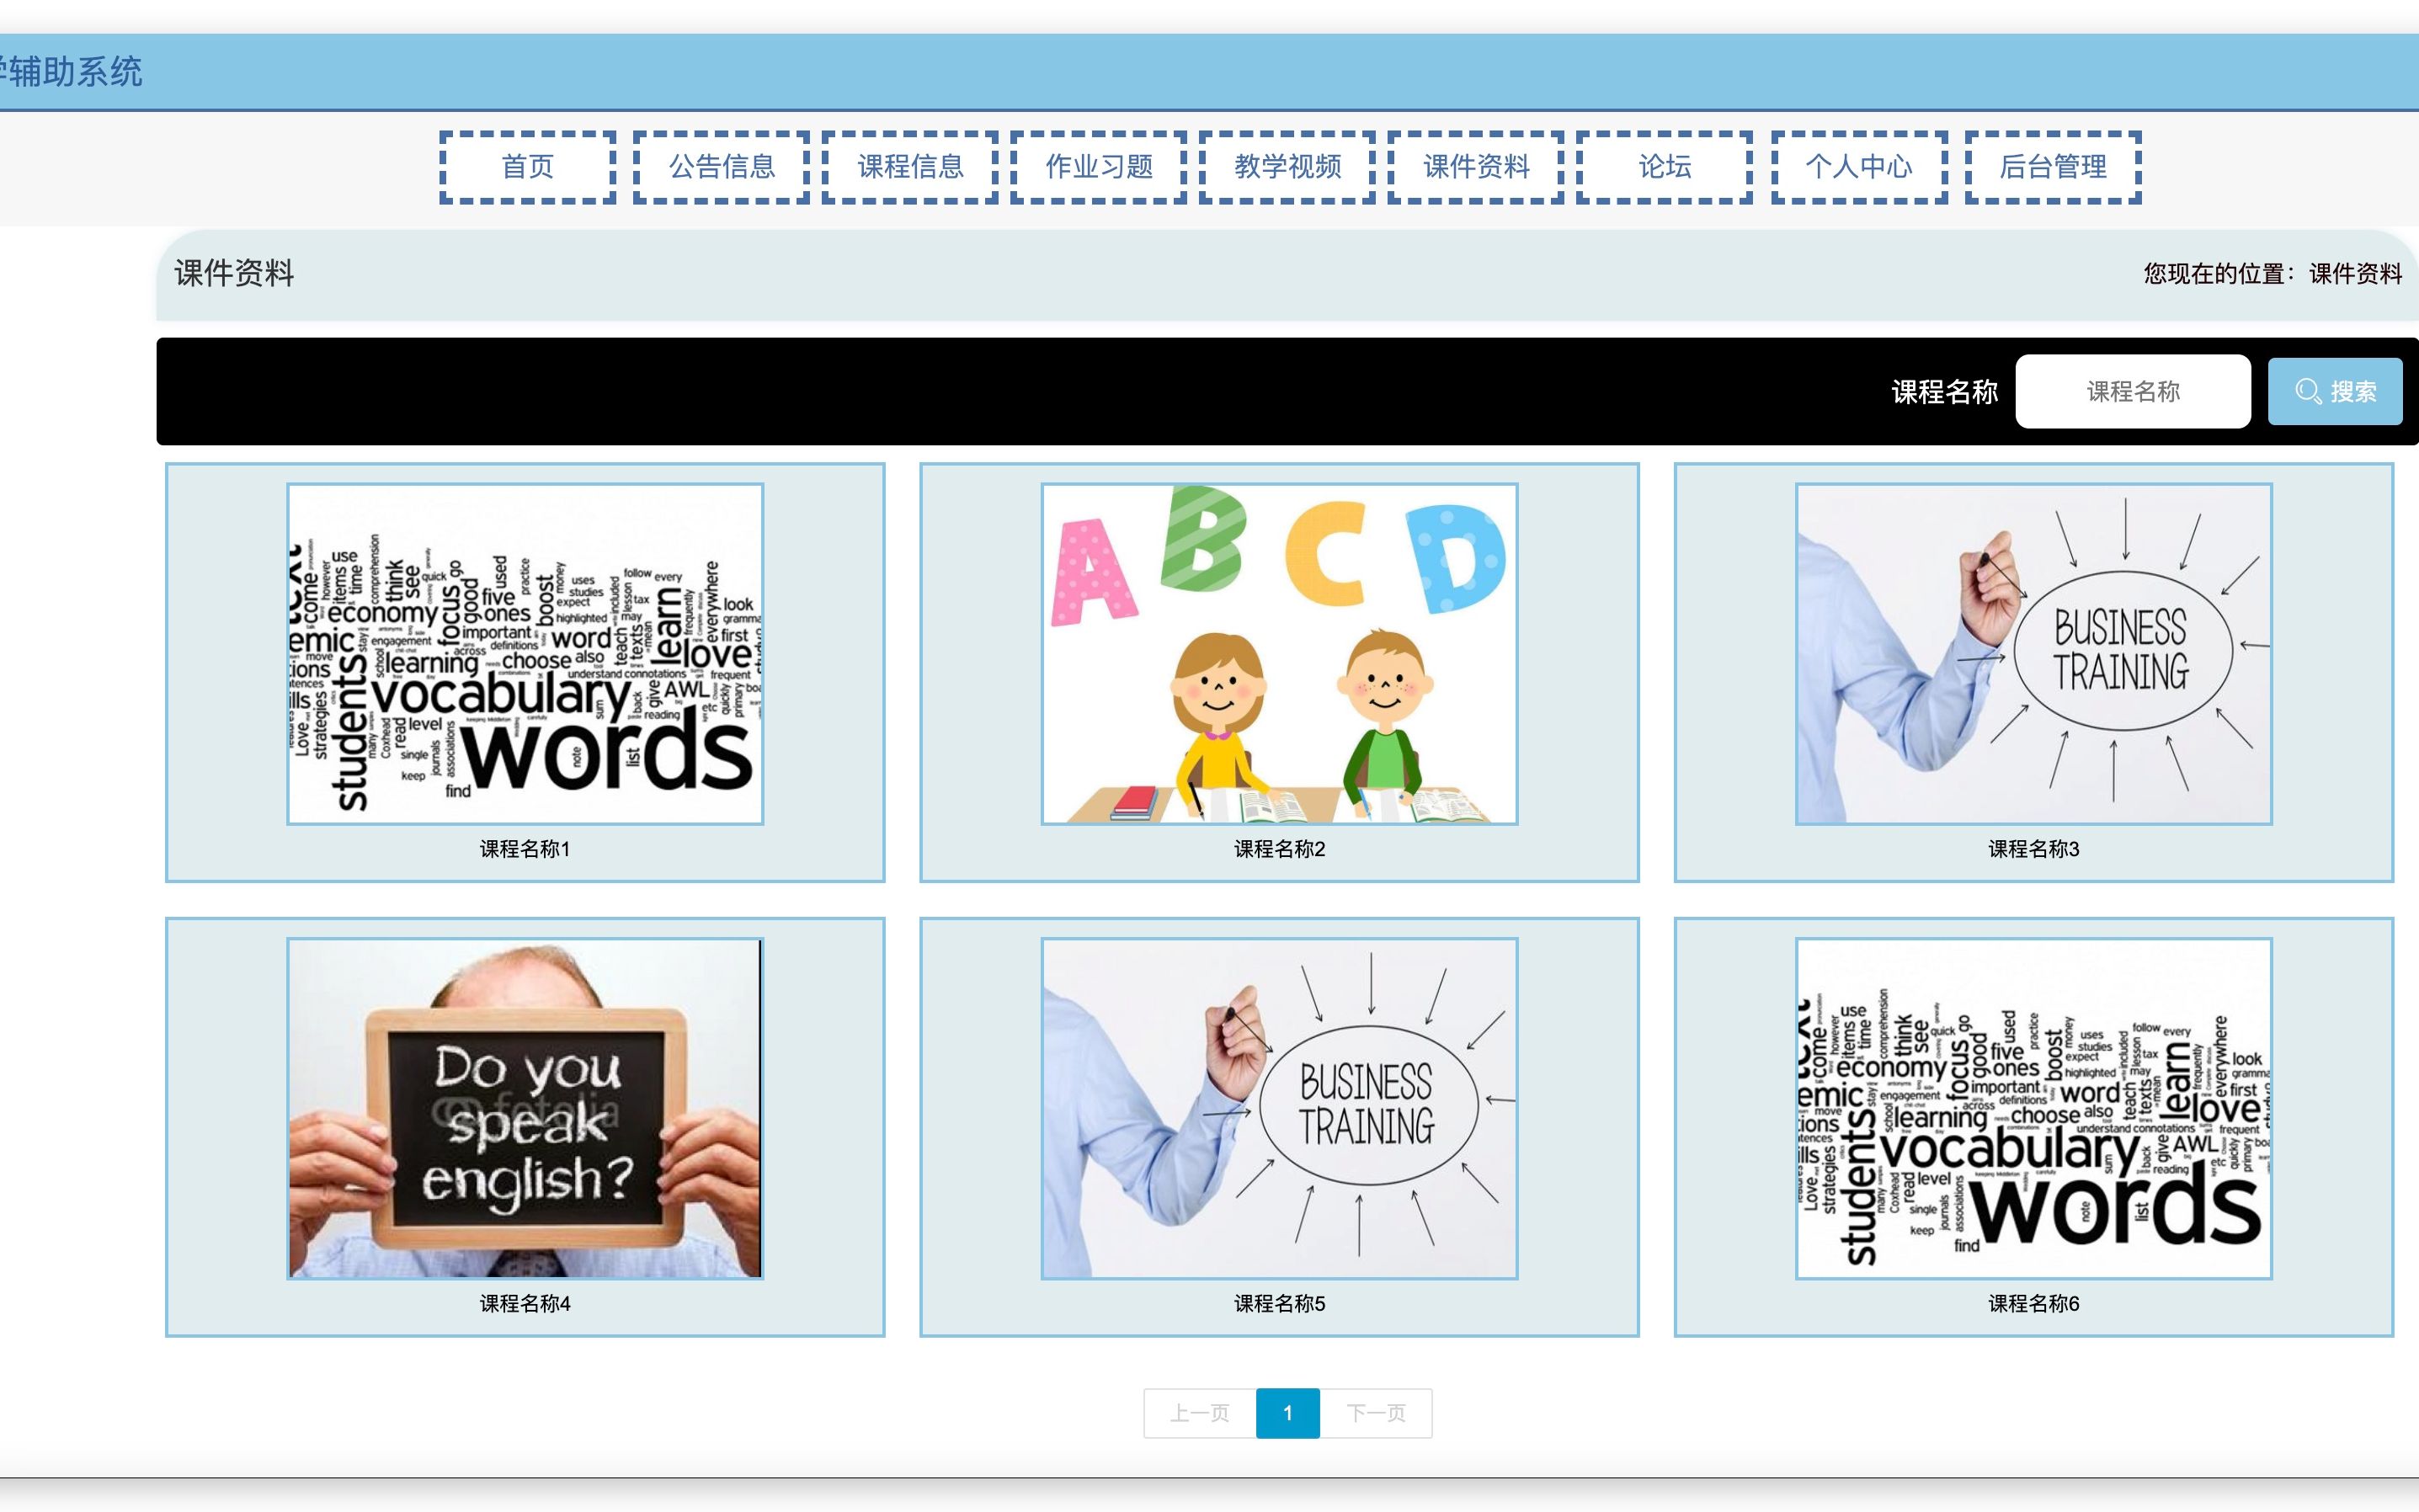Click the 课程名称3 caption
This screenshot has height=1512, width=2419.
(x=2033, y=849)
